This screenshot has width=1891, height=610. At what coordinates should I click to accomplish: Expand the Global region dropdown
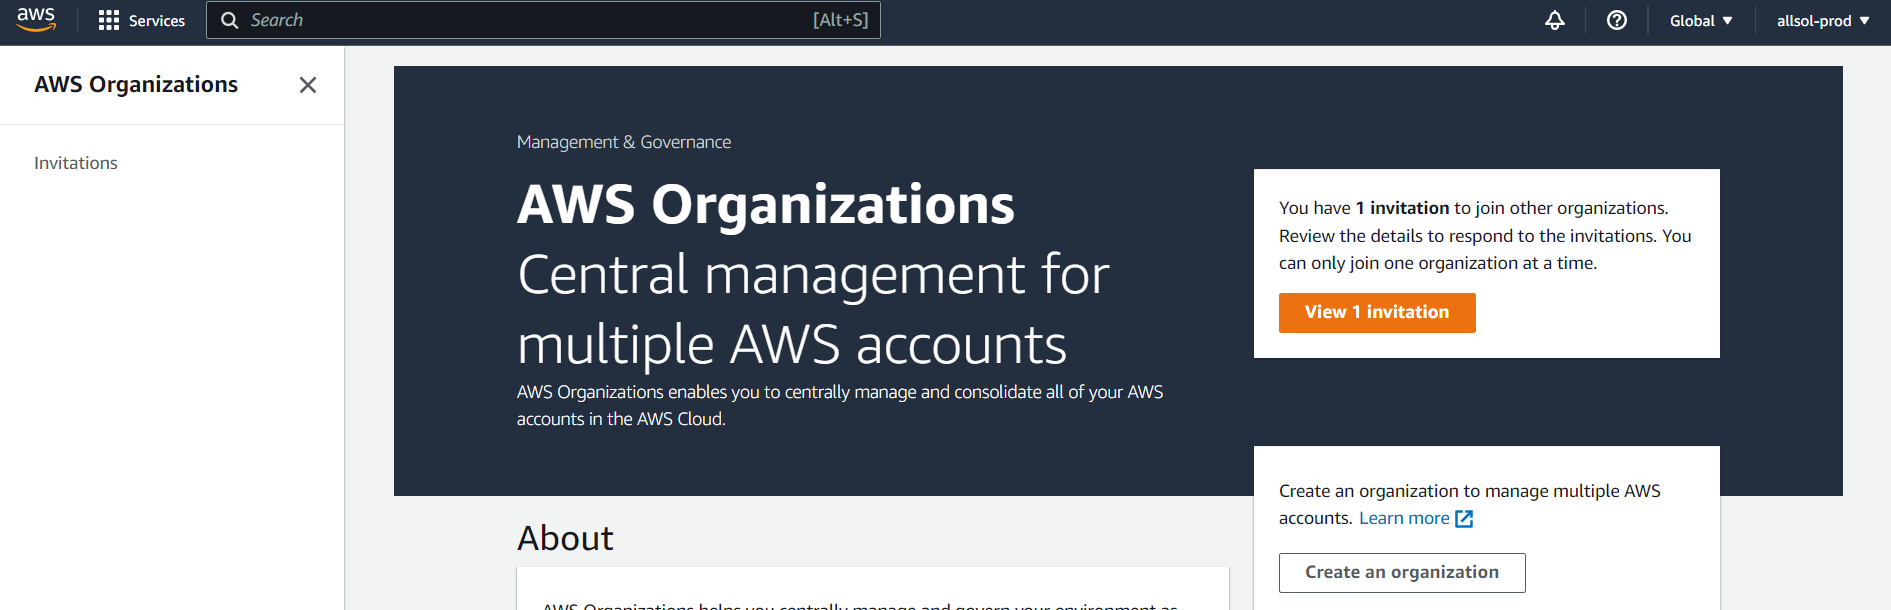coord(1701,20)
